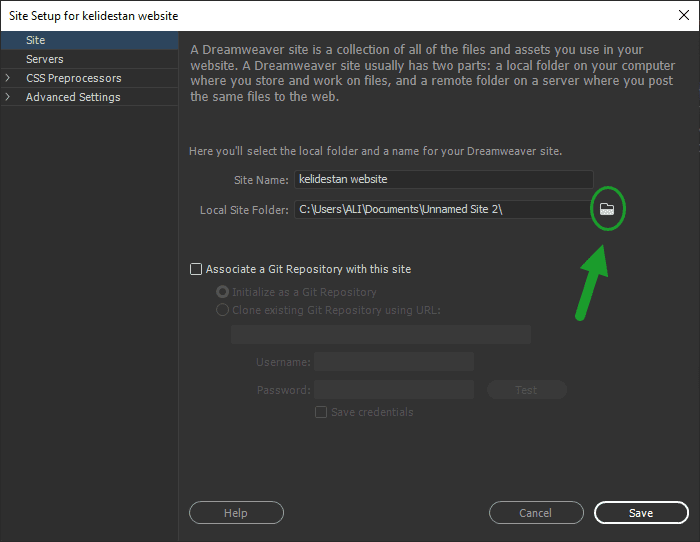Click into the Local Site Folder field
700x542 pixels.
click(444, 209)
